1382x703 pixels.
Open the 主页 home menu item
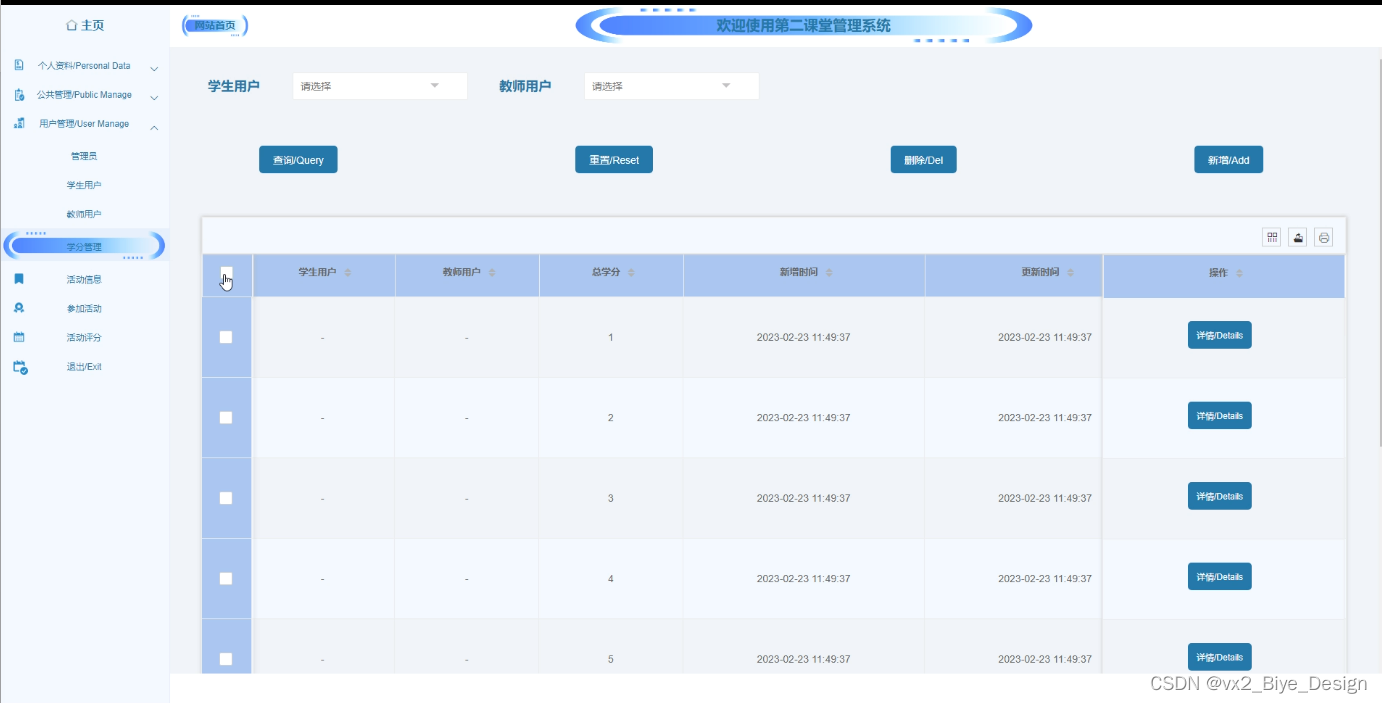84,25
